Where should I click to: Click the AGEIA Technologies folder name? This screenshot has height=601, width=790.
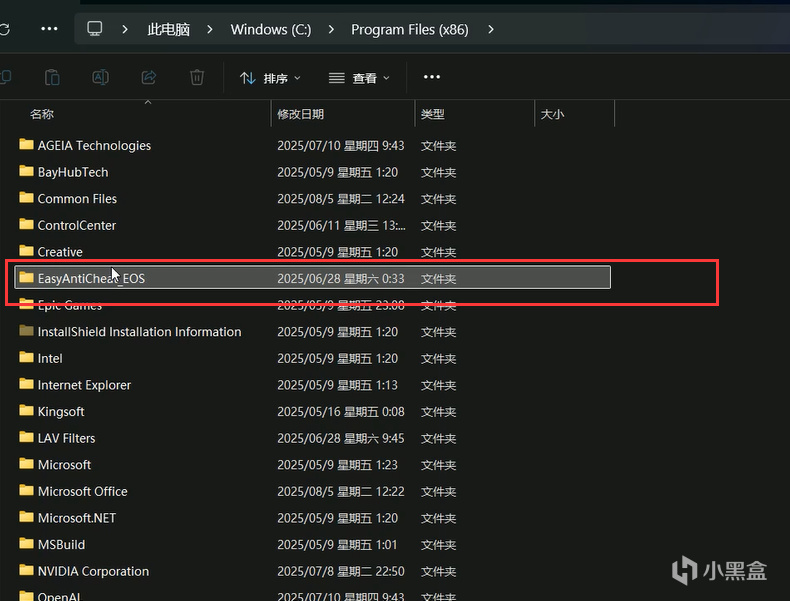[94, 146]
